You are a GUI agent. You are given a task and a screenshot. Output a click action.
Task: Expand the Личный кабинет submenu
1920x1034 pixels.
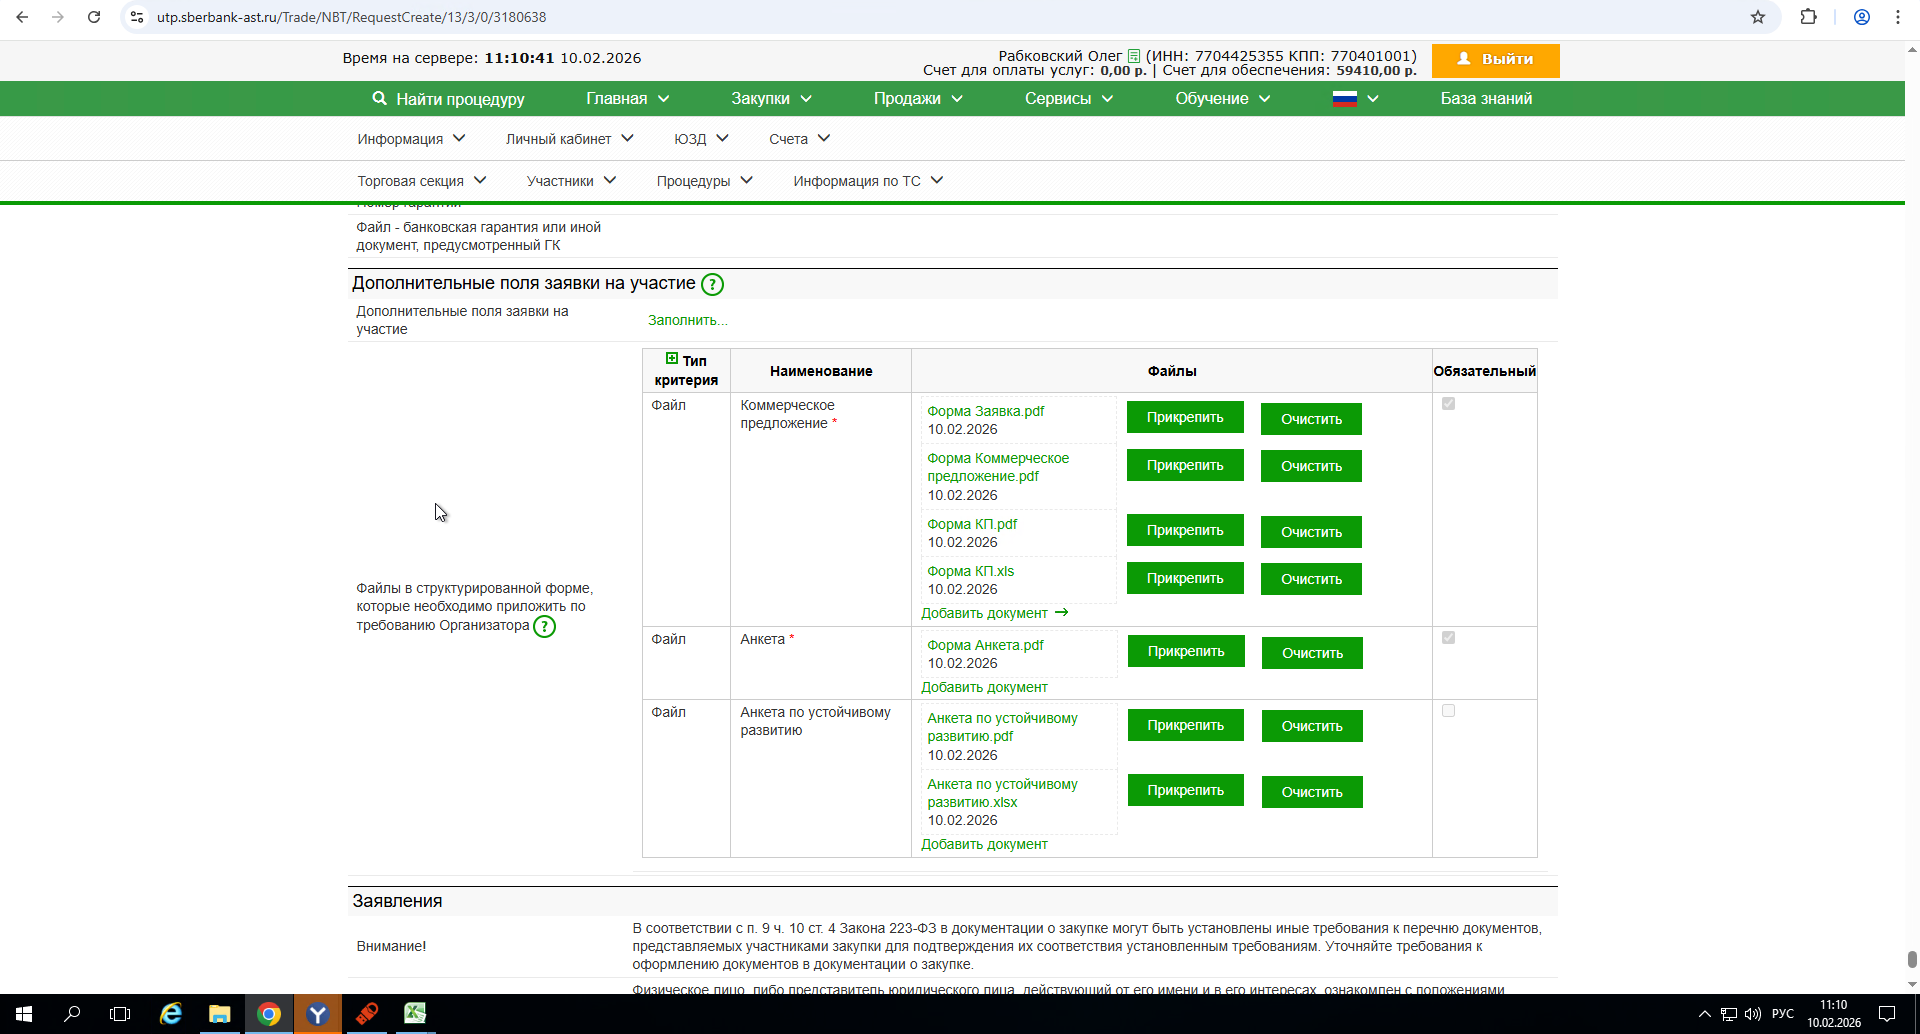569,139
